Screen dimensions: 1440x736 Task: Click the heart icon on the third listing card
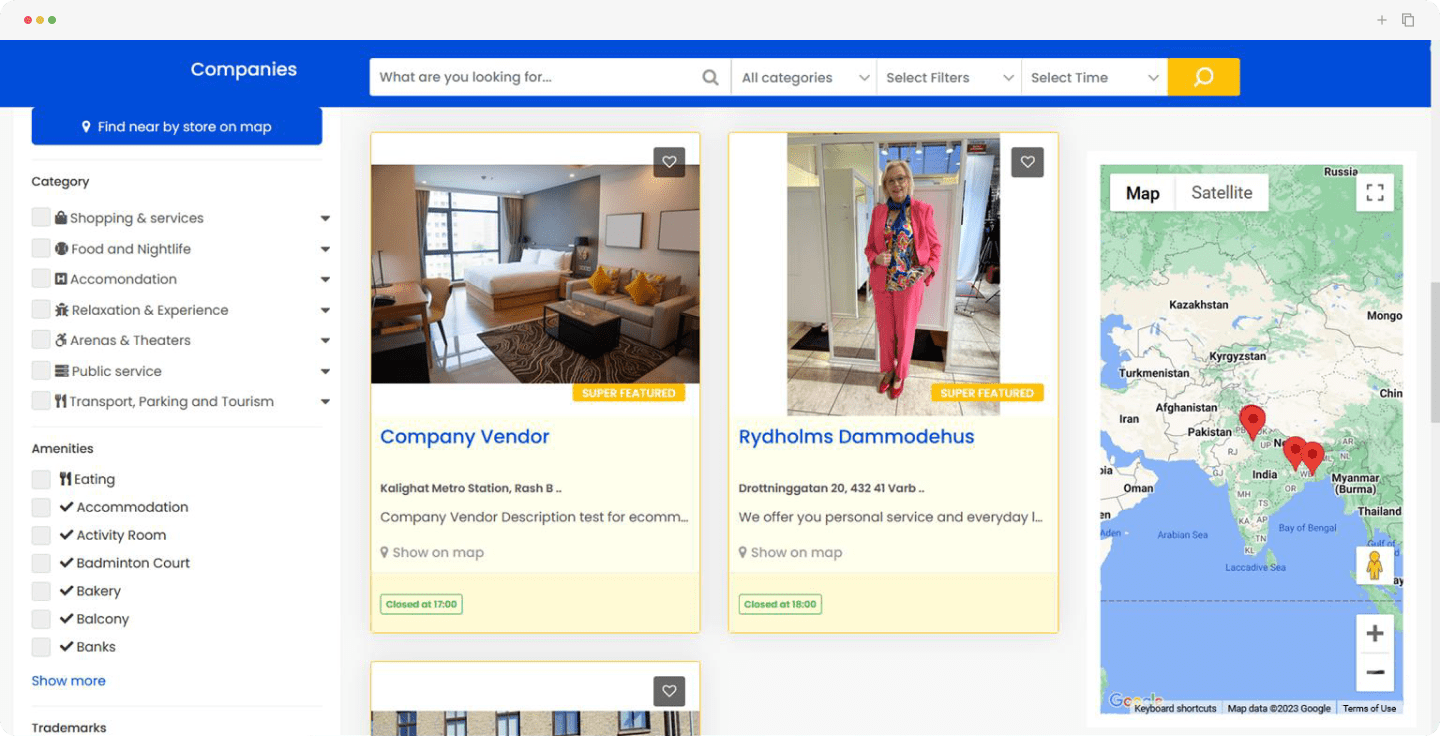669,690
